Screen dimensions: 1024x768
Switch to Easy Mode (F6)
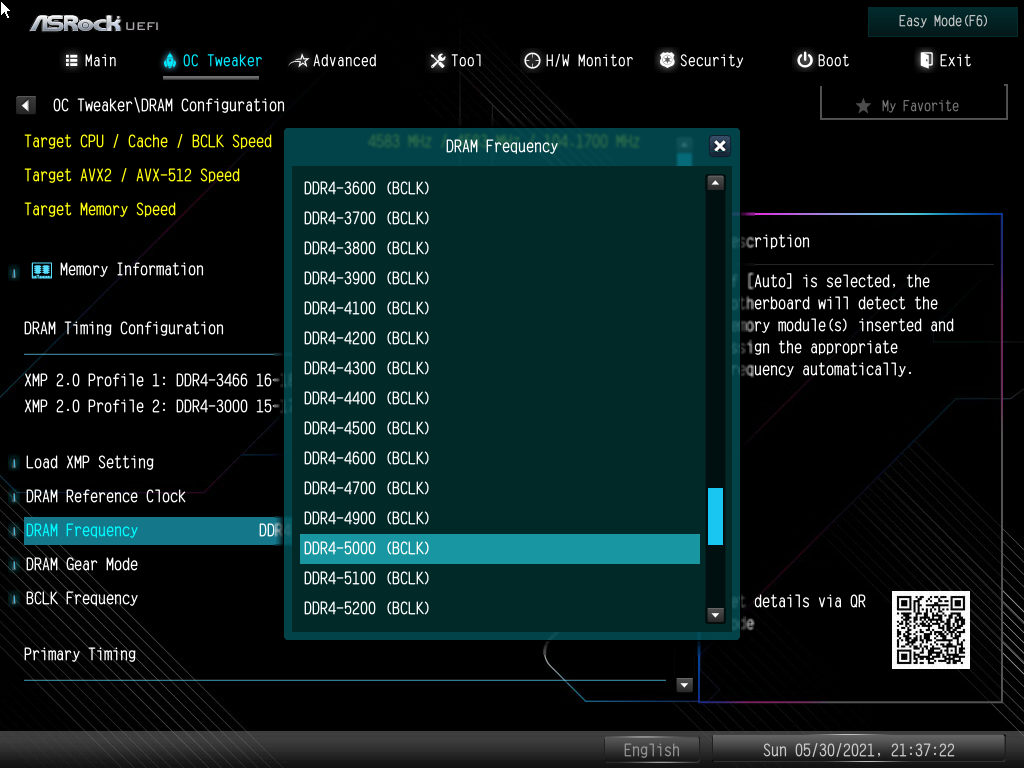tap(943, 21)
